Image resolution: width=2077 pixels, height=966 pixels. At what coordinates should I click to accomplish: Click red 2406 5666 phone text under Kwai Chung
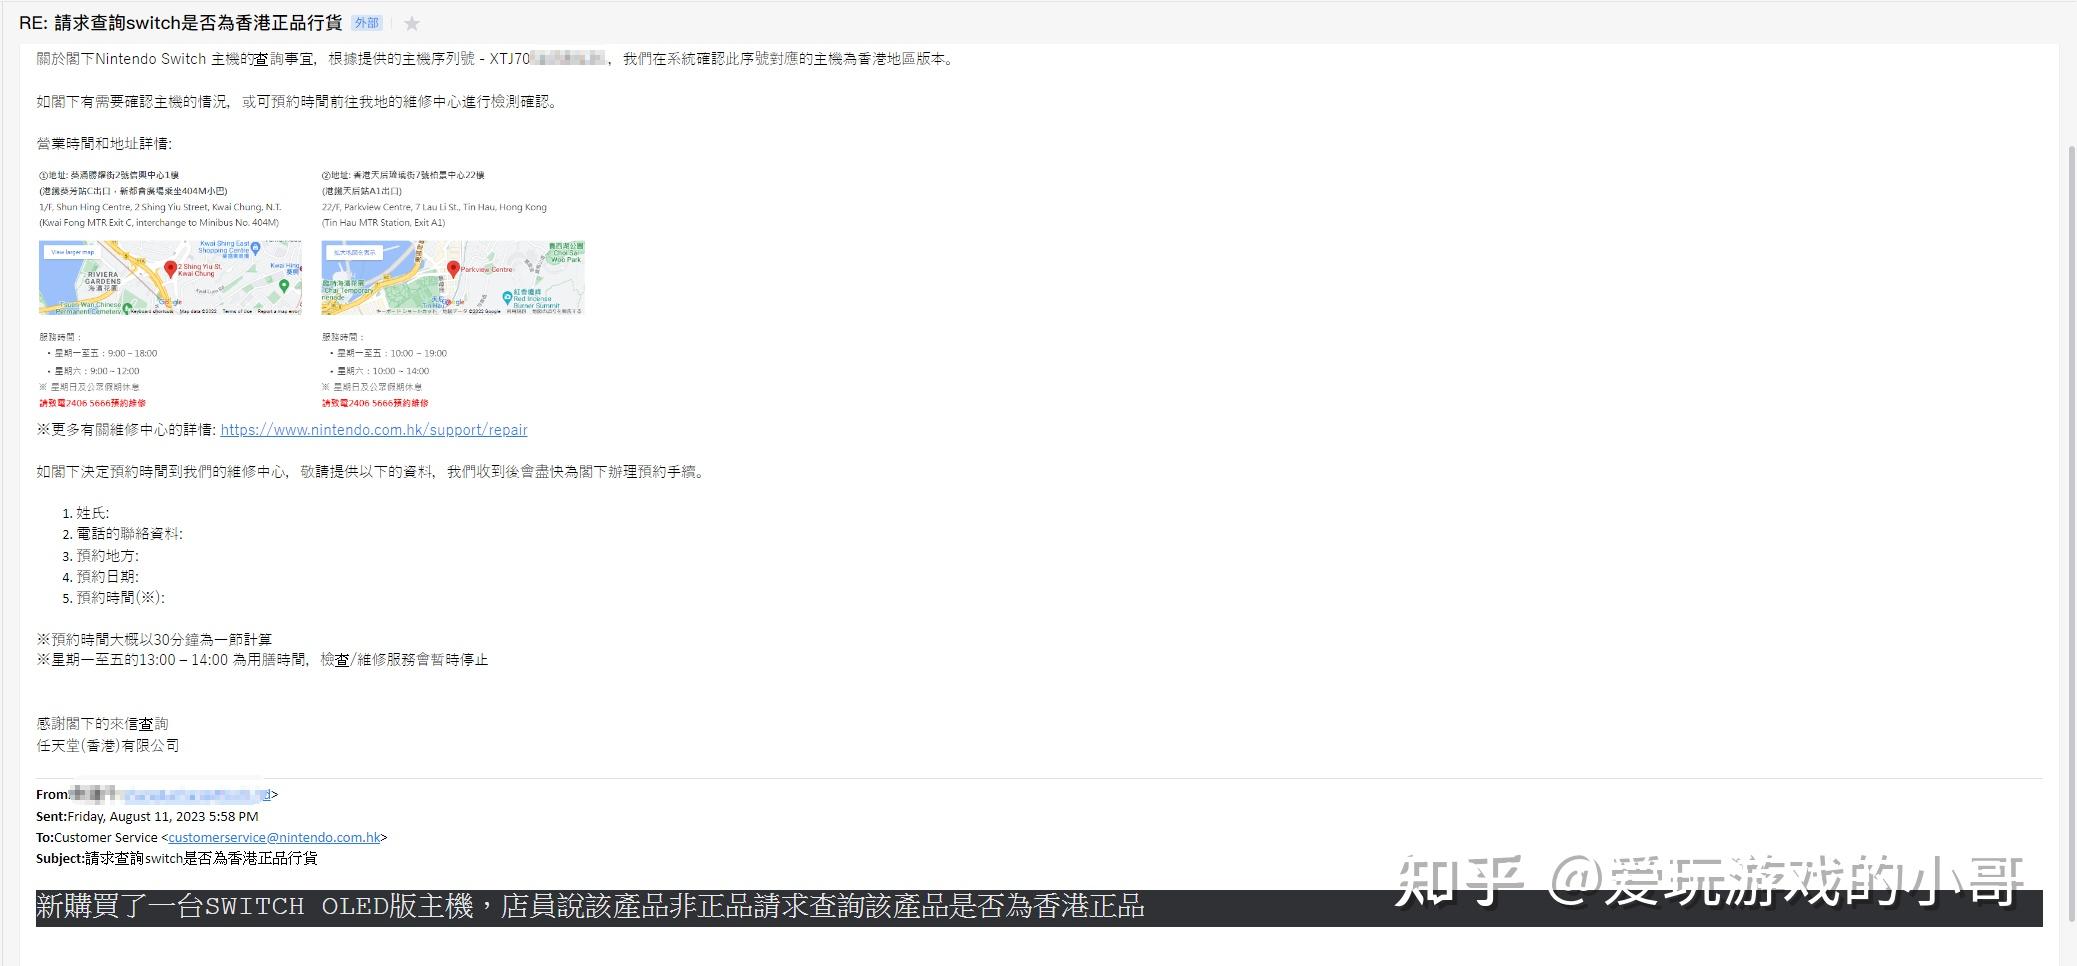click(x=92, y=403)
